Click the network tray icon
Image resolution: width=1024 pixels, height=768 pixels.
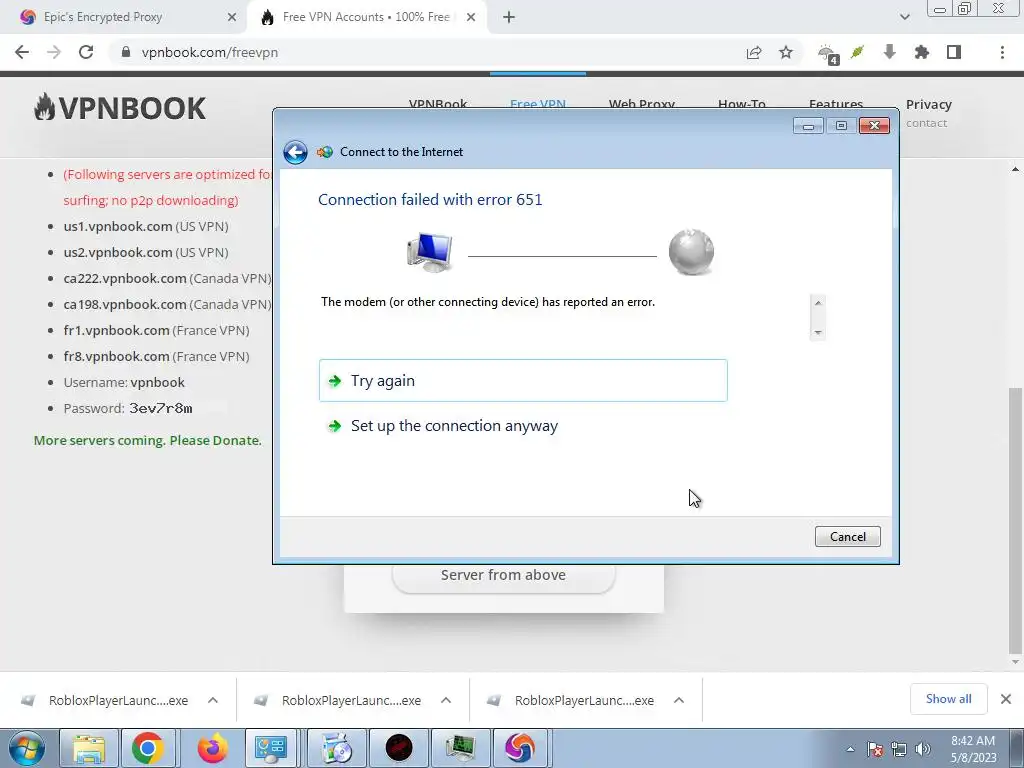899,749
